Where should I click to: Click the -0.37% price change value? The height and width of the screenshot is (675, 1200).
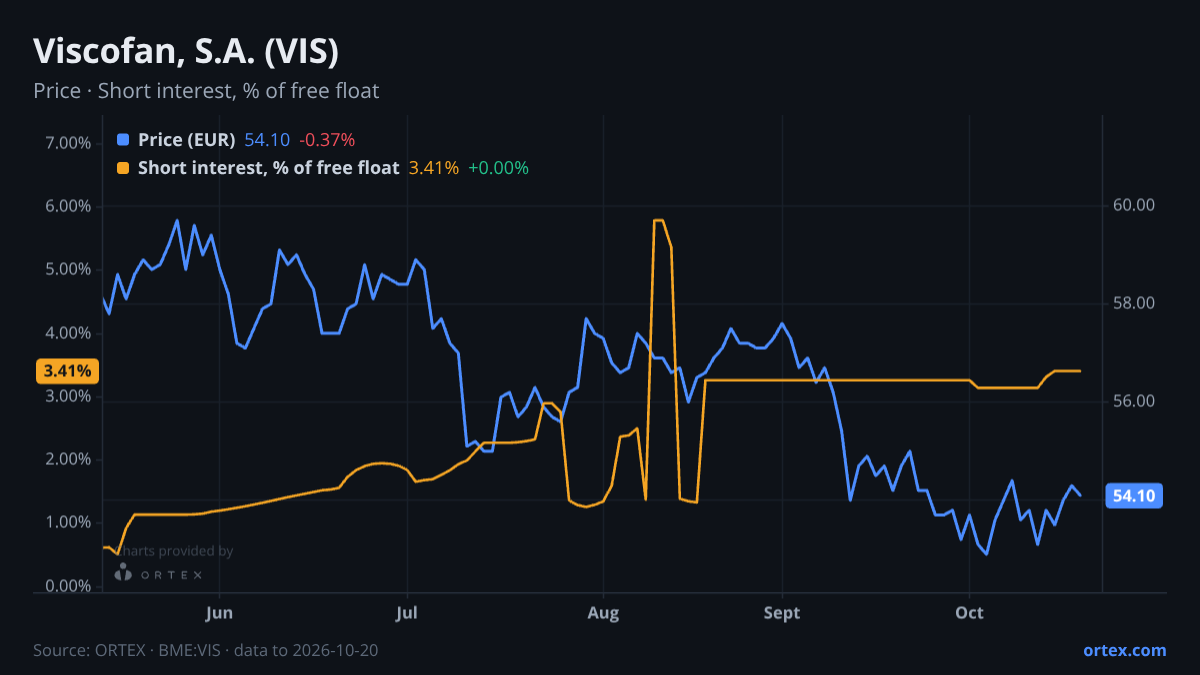coord(327,140)
